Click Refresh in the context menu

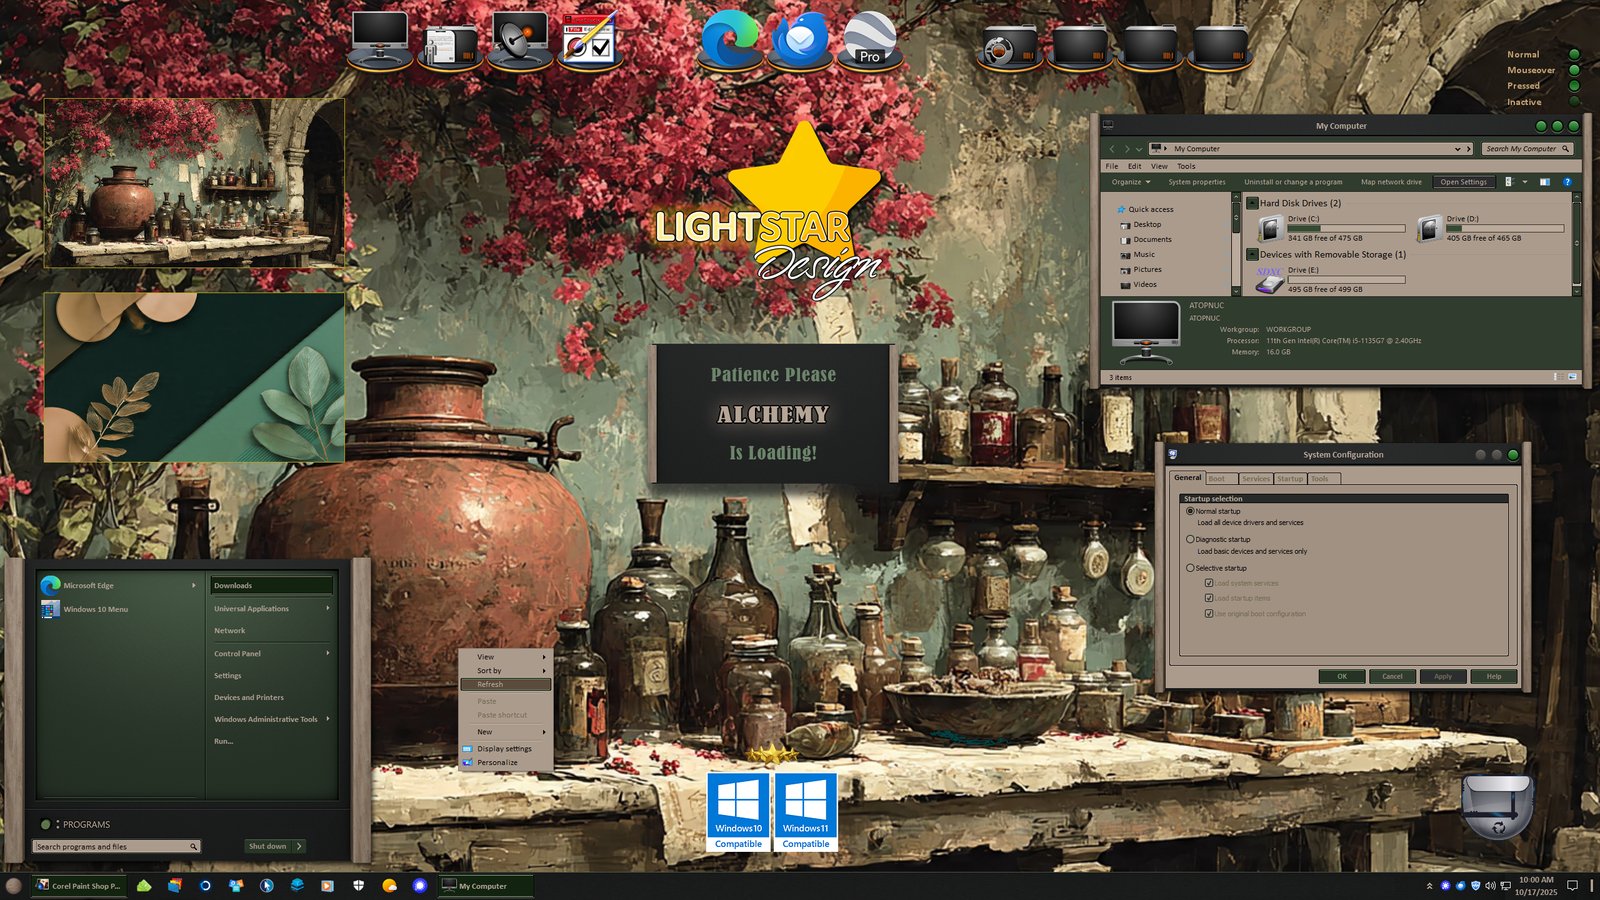[505, 685]
